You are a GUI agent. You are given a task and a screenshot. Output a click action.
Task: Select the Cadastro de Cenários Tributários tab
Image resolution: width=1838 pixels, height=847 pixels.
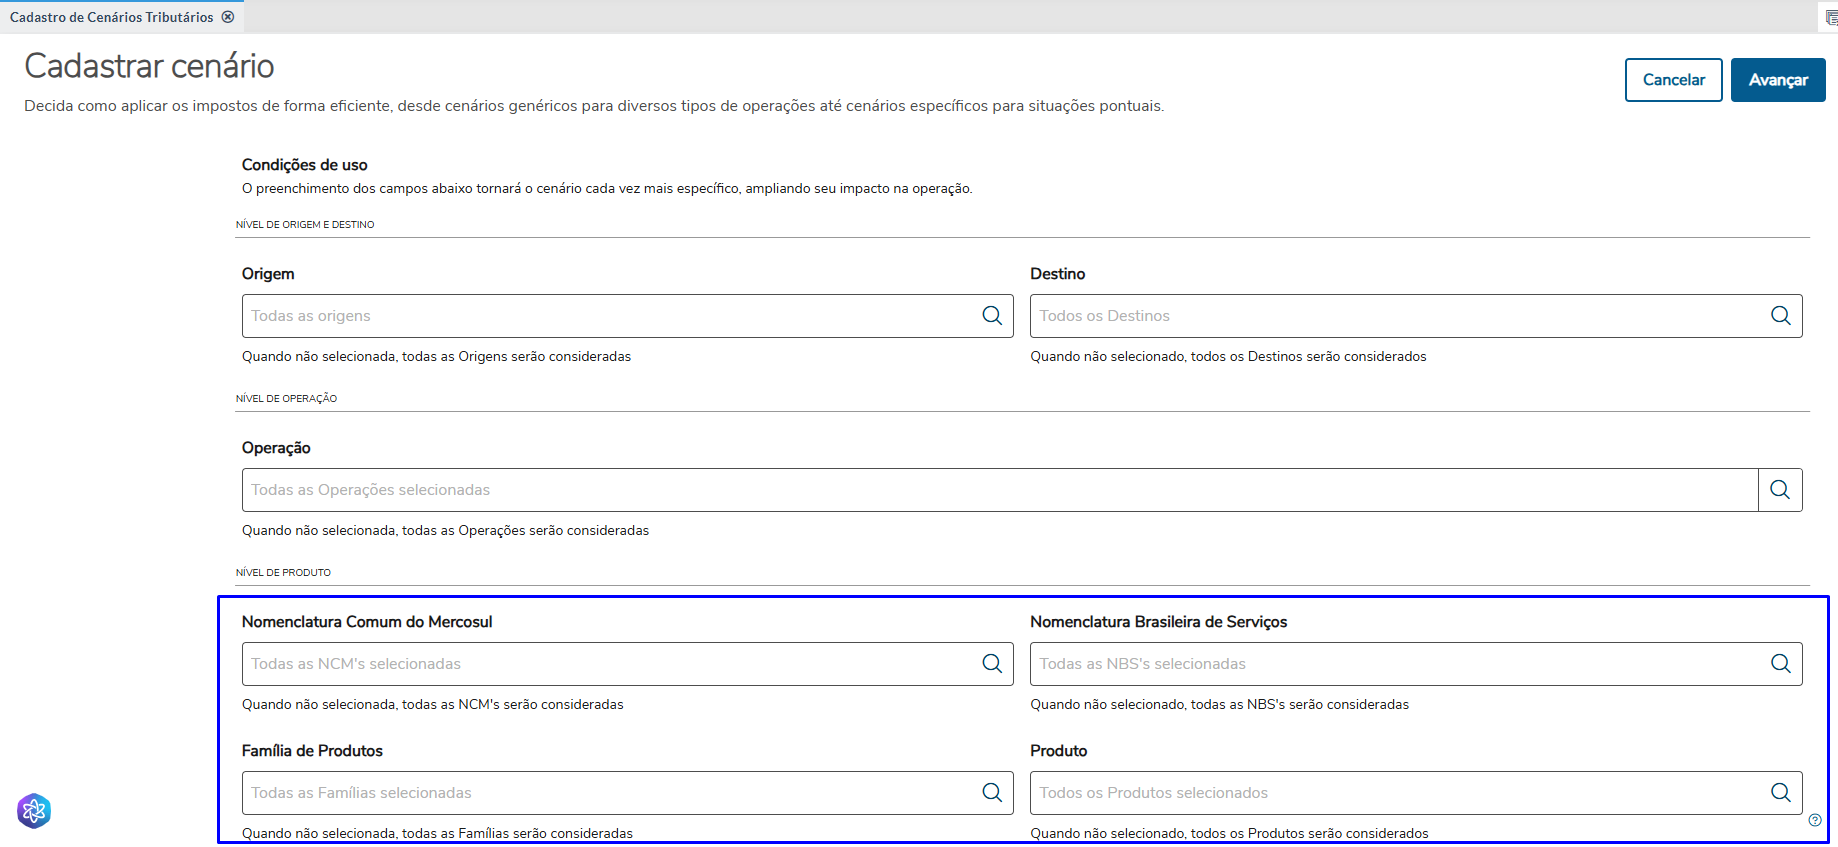click(x=111, y=17)
